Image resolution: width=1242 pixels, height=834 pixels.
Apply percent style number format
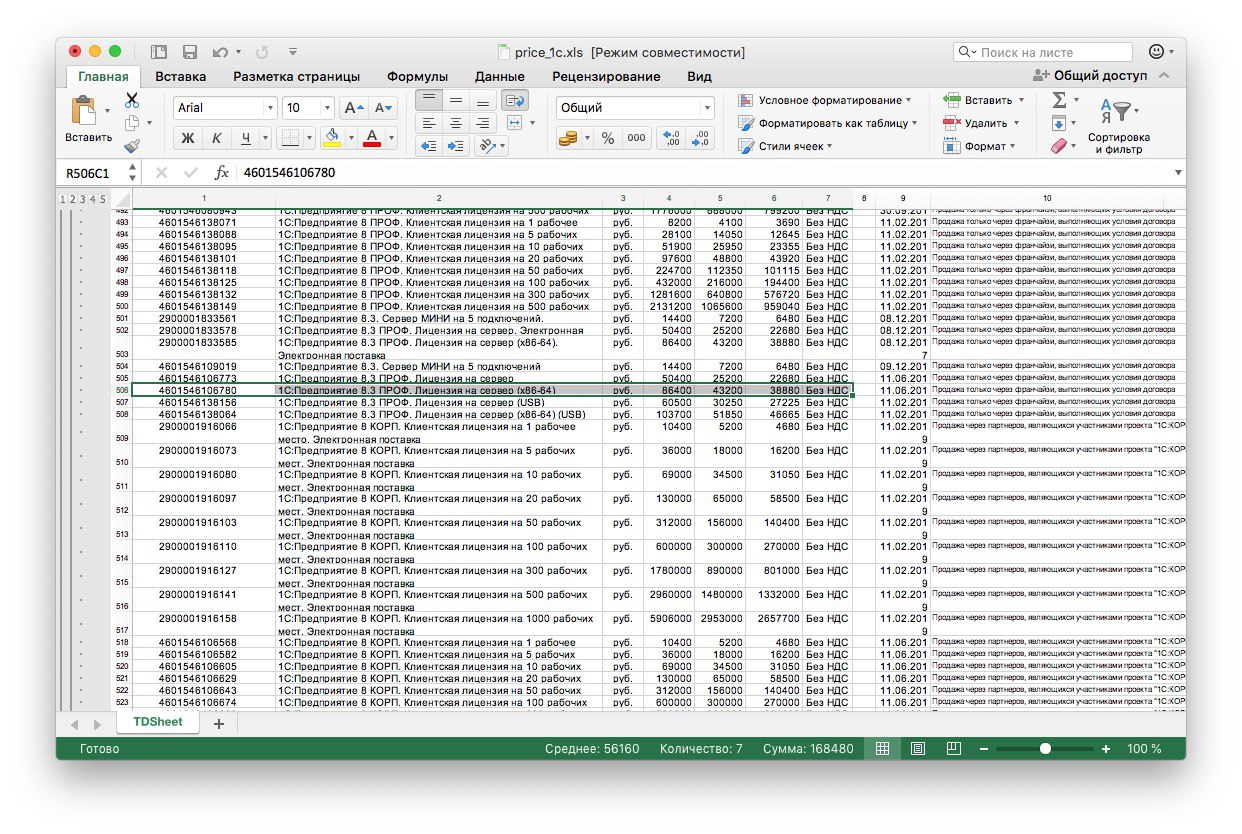[607, 139]
